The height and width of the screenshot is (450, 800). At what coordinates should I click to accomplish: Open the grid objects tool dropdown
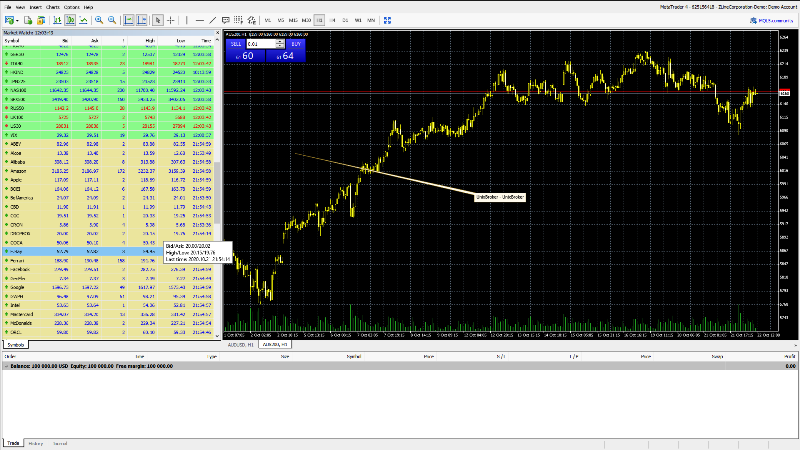238,20
